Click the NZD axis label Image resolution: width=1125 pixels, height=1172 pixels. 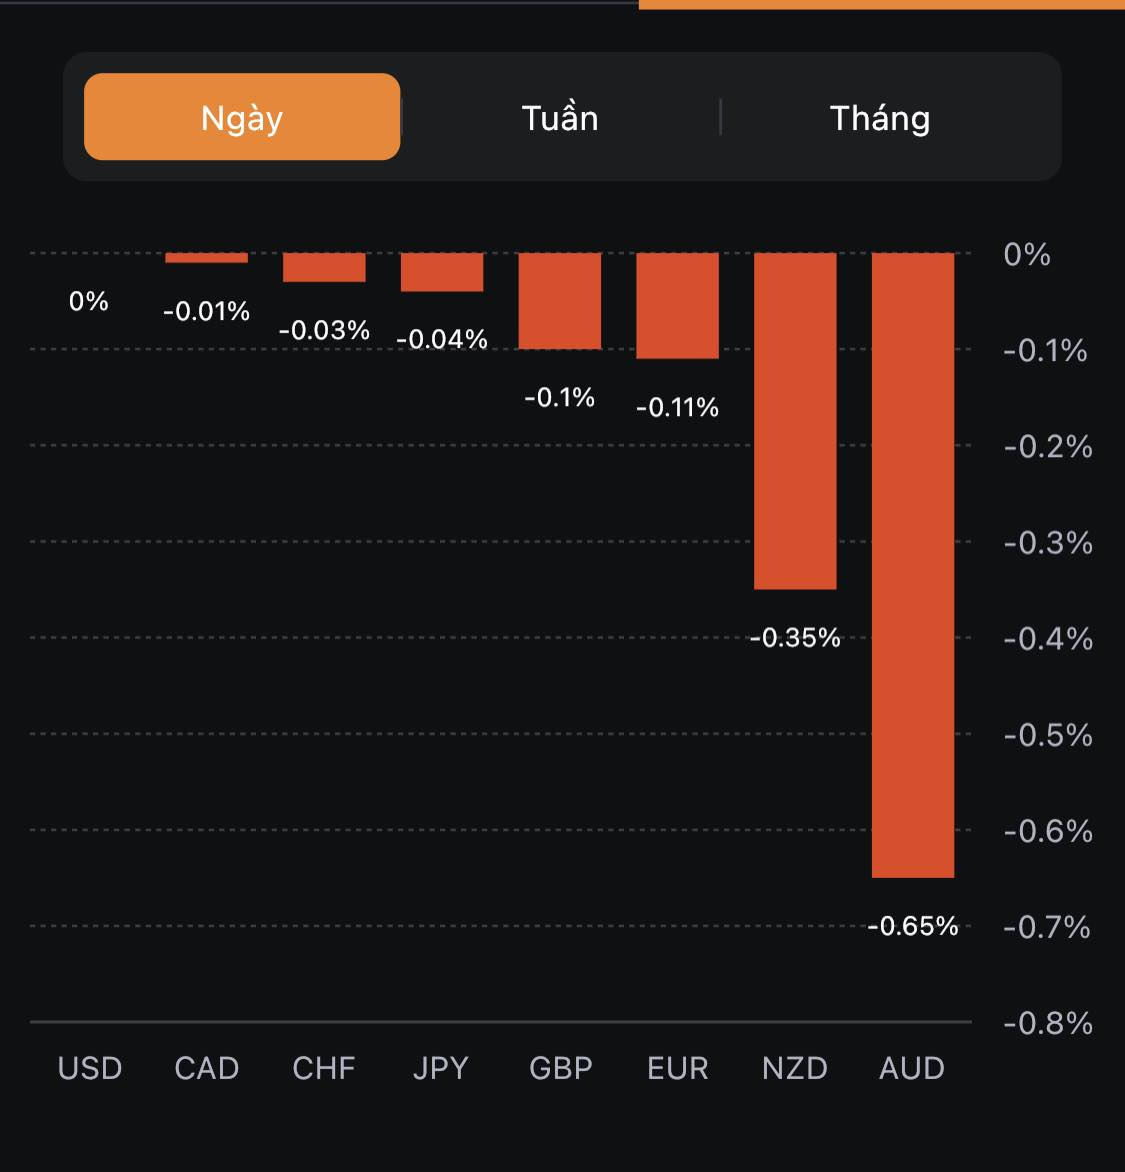point(795,1068)
